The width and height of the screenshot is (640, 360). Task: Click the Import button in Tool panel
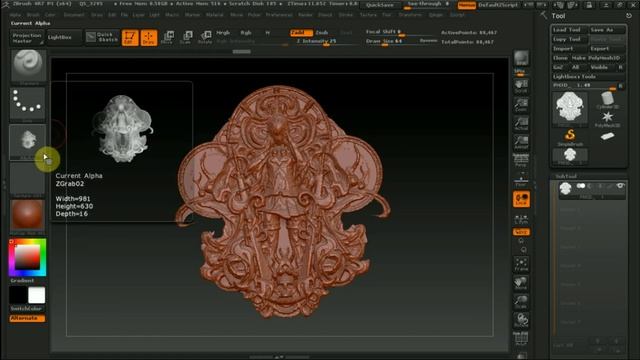(x=569, y=49)
